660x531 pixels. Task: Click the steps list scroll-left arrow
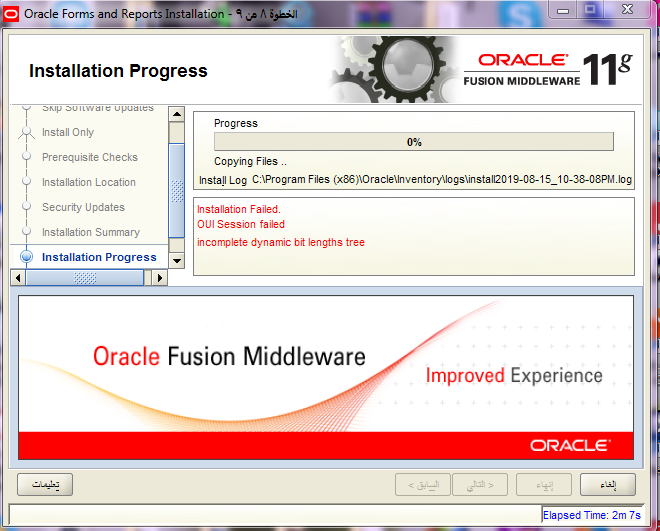pos(18,278)
